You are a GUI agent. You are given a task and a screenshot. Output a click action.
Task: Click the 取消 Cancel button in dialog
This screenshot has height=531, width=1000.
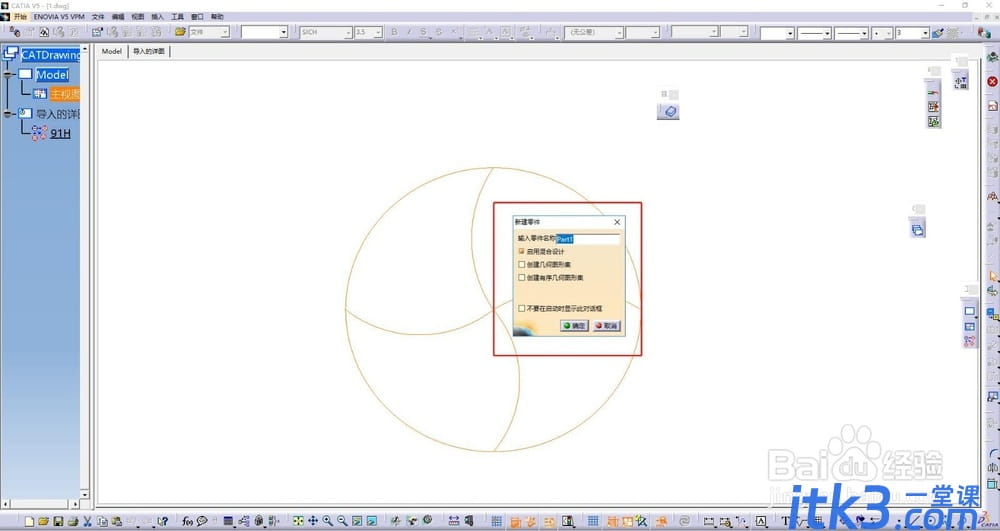[606, 325]
